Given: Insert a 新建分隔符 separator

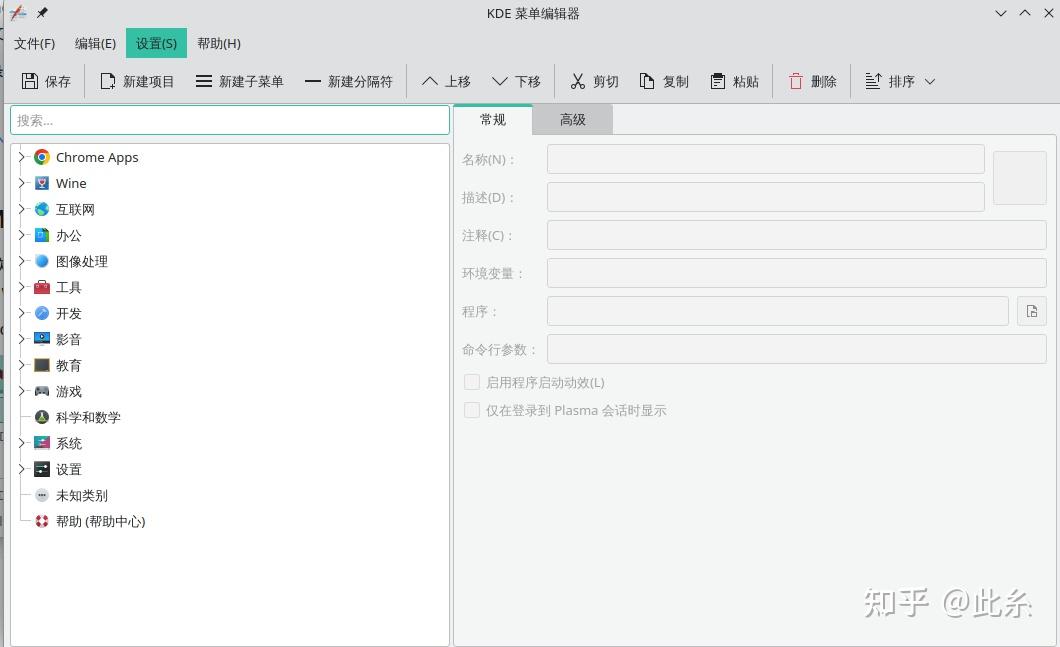Looking at the screenshot, I should [x=315, y=81].
